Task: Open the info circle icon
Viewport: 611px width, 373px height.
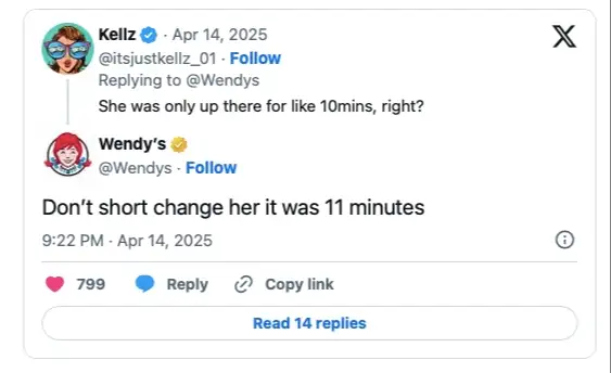Action: pos(565,240)
